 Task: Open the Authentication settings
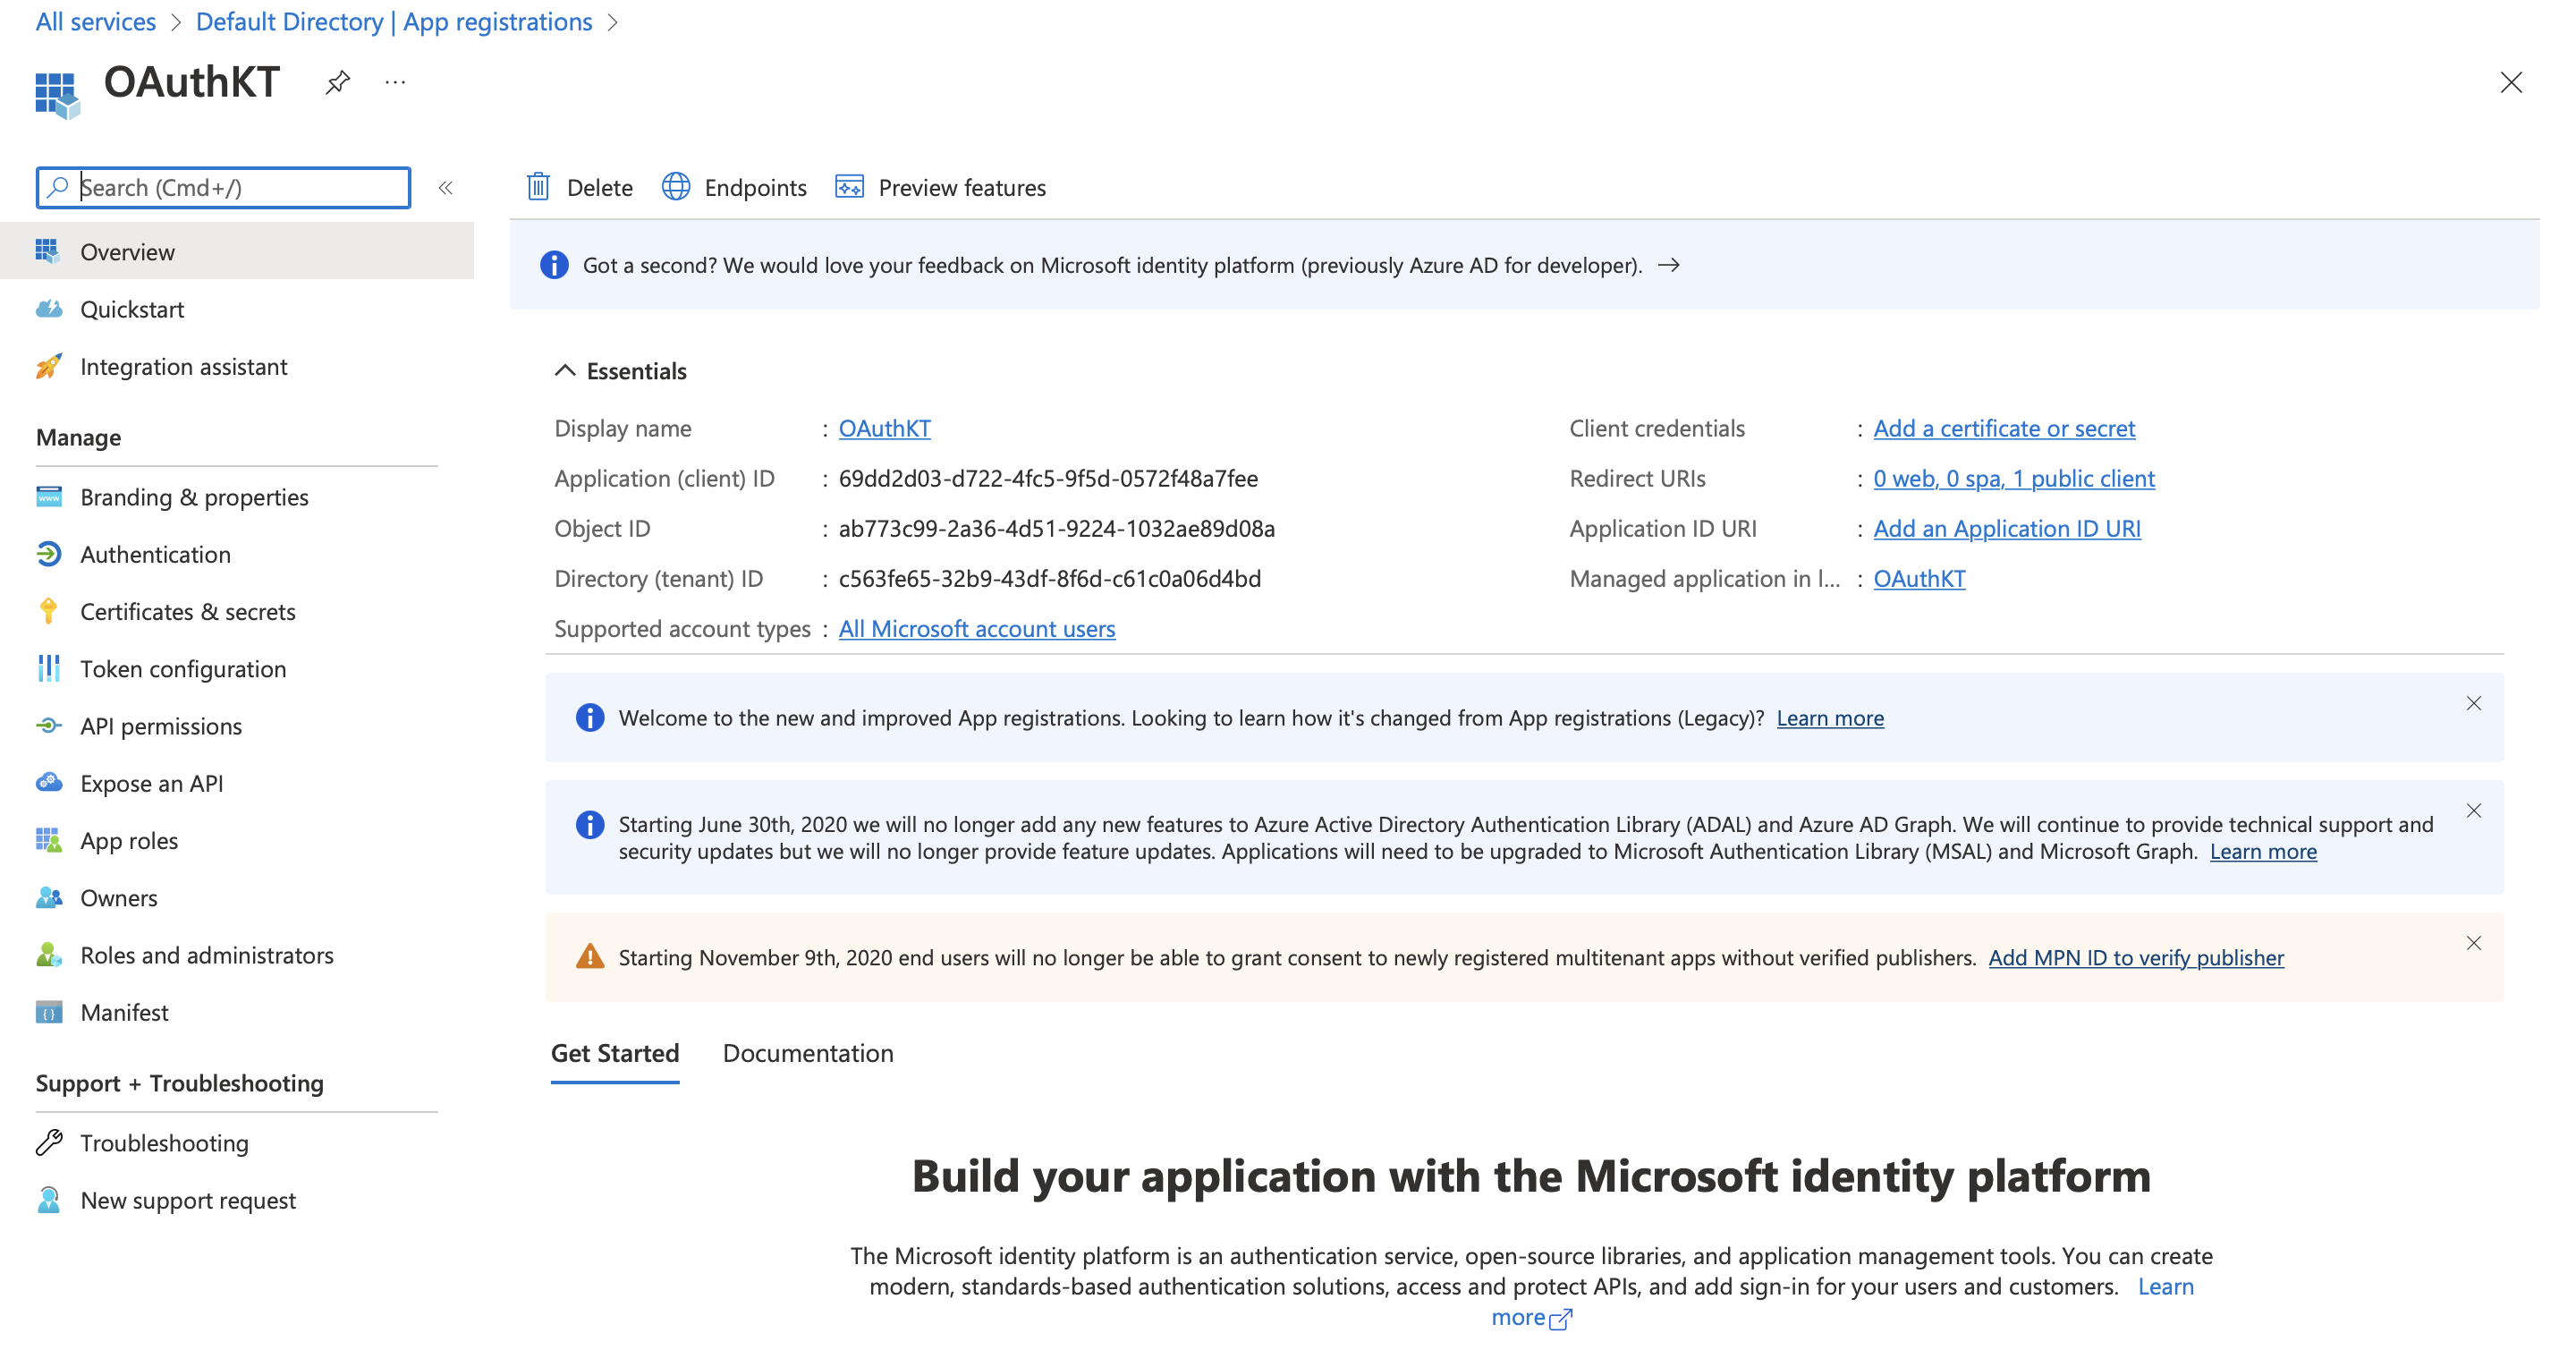click(155, 555)
